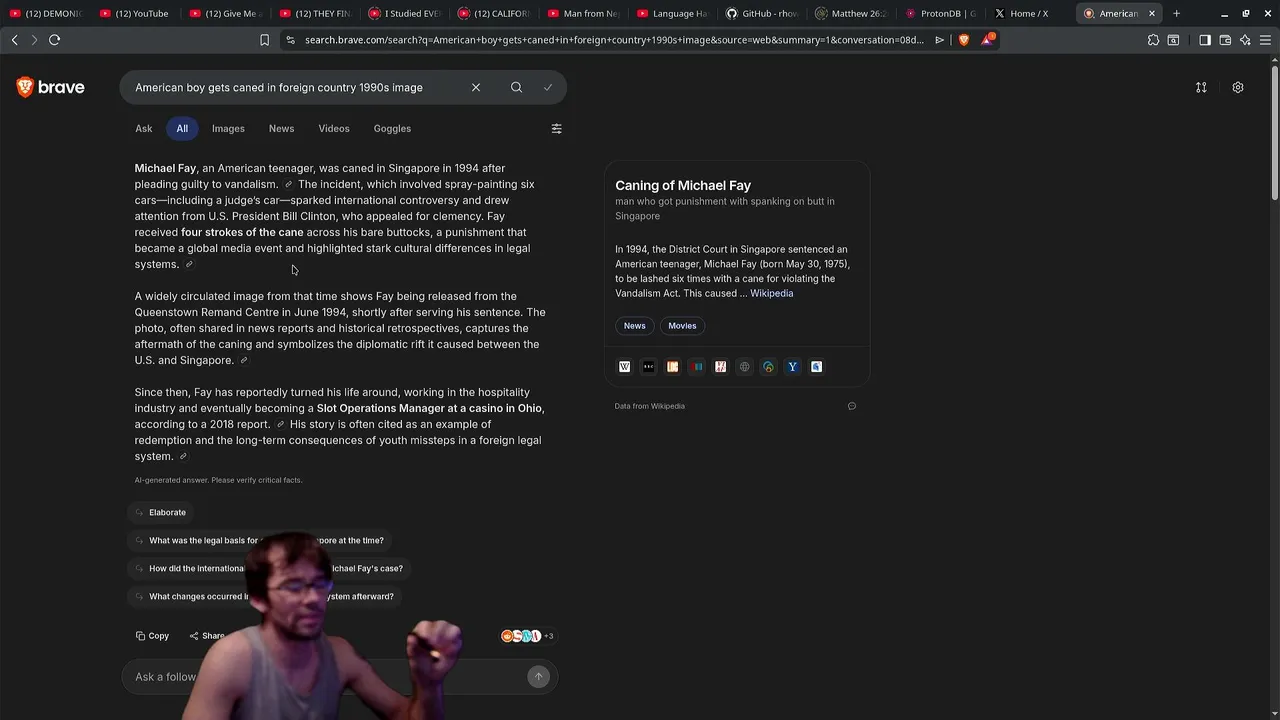Open citation link icon after 'U.S. and Singapore'
Image resolution: width=1280 pixels, height=720 pixels.
[243, 360]
